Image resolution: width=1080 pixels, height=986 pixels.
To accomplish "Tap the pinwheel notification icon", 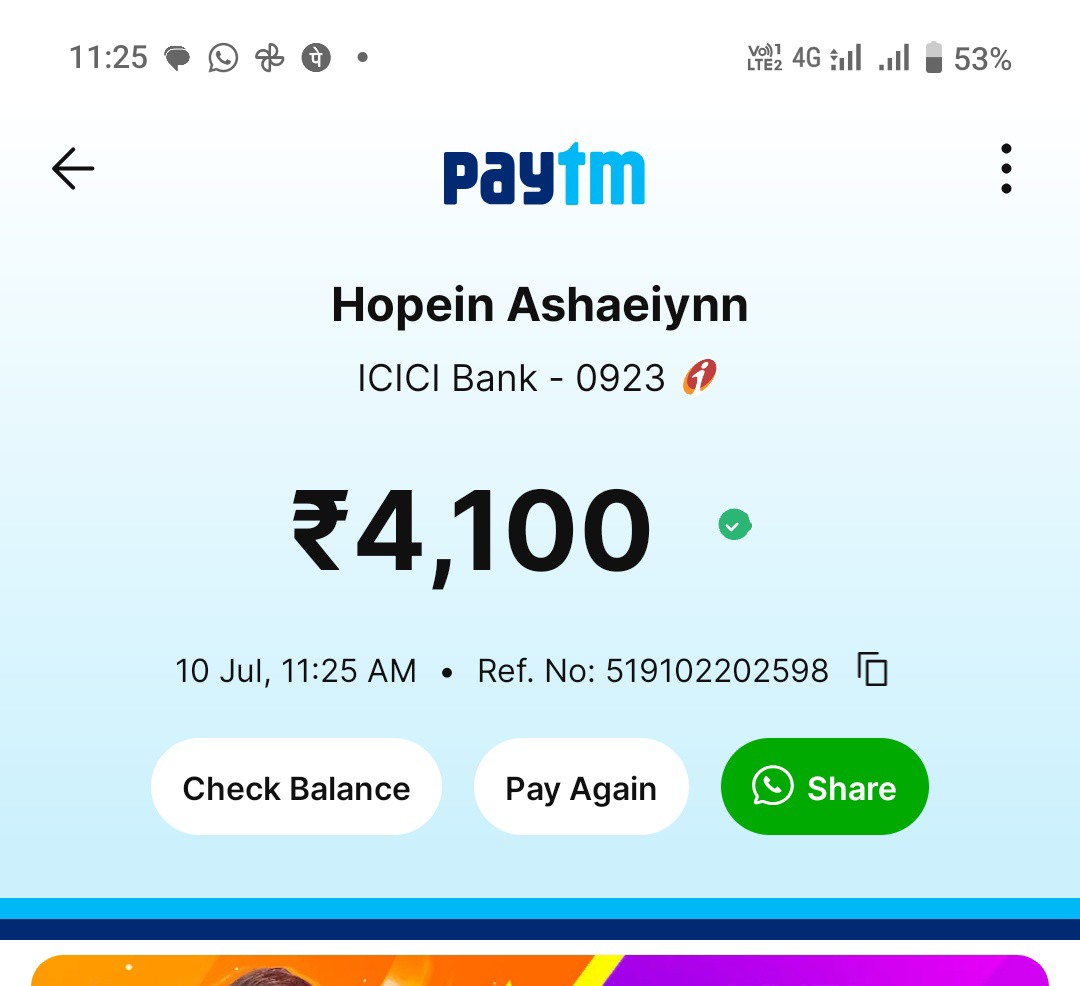I will [269, 58].
